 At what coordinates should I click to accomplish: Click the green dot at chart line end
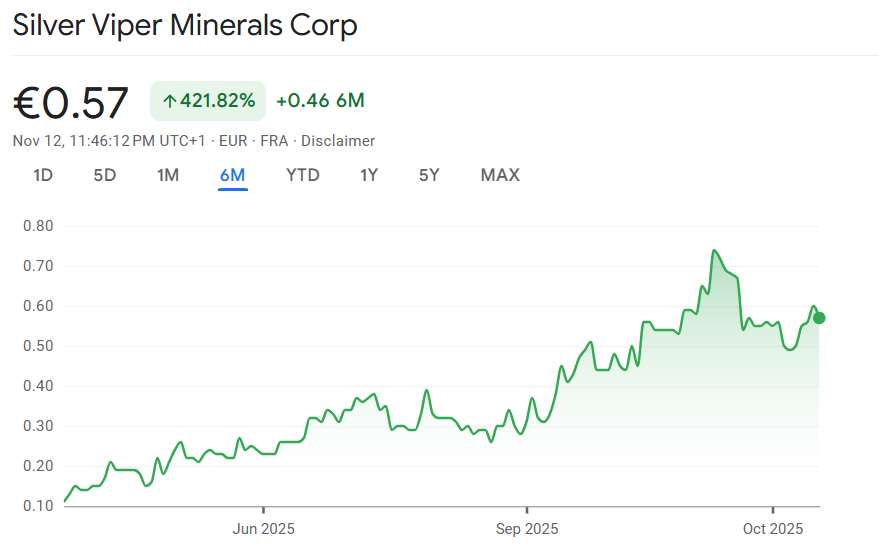(x=819, y=318)
